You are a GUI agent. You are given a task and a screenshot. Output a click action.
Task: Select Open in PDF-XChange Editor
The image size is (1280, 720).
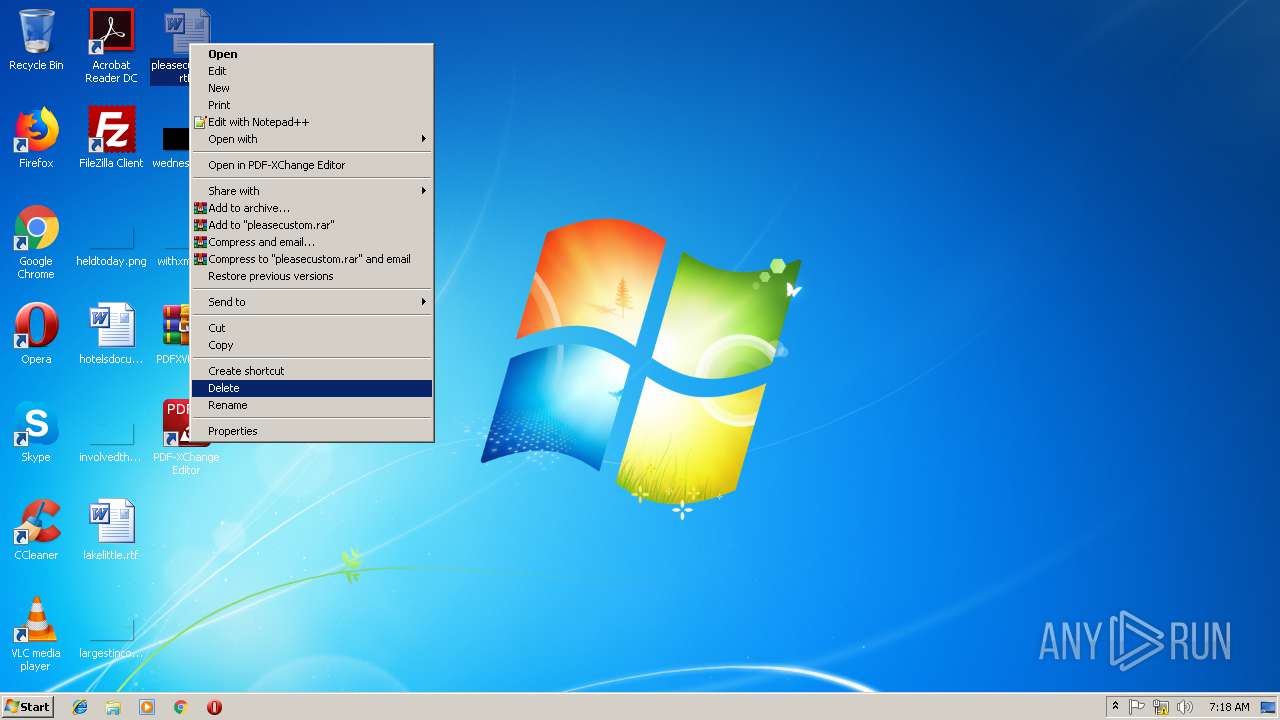click(x=312, y=165)
